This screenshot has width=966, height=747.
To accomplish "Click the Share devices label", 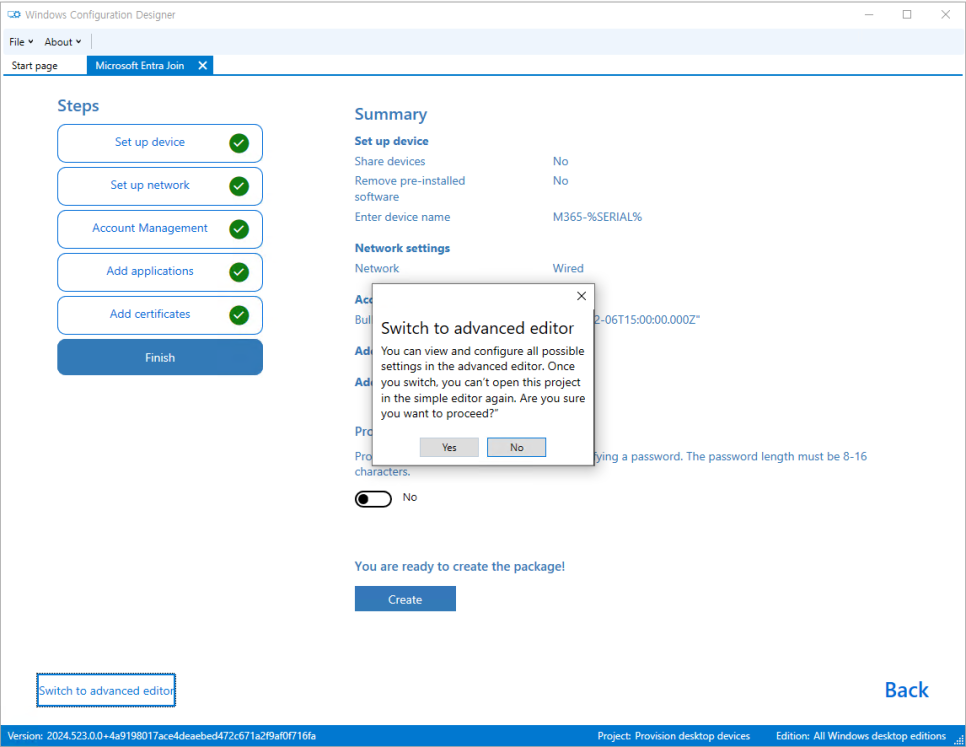I will (x=389, y=161).
